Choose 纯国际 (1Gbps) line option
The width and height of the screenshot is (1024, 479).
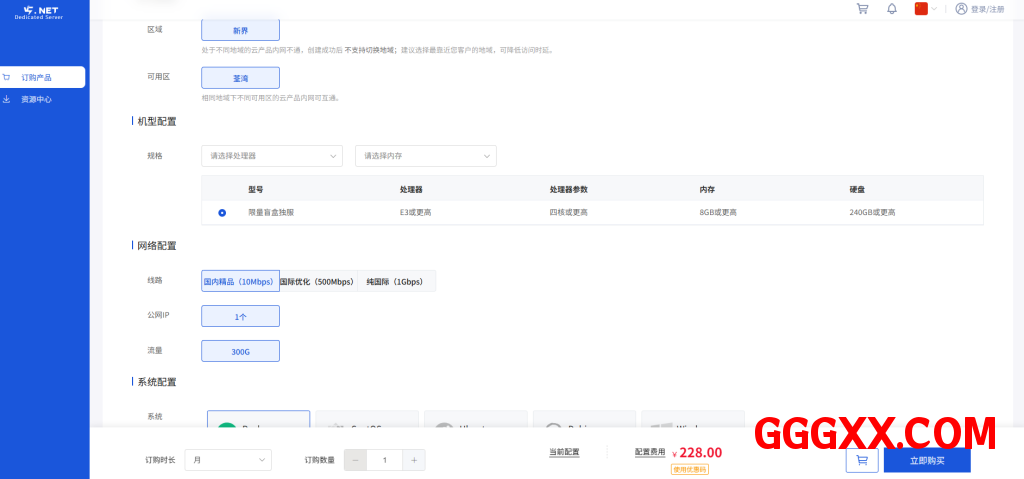click(395, 282)
